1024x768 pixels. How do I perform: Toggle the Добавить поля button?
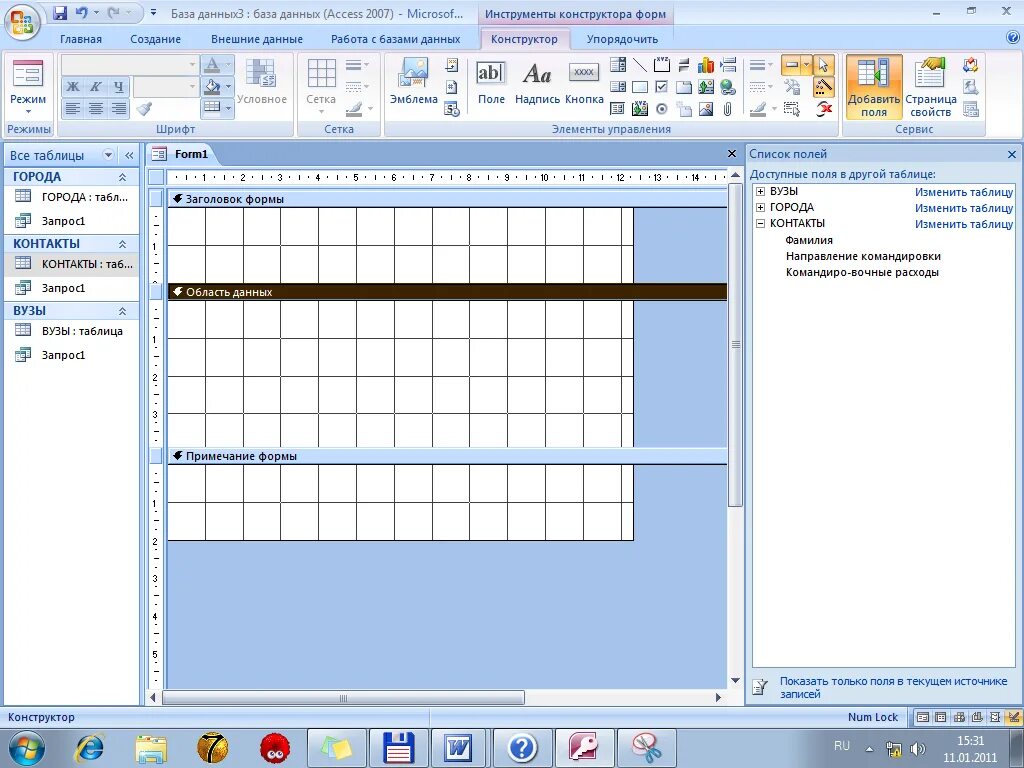pyautogui.click(x=874, y=87)
